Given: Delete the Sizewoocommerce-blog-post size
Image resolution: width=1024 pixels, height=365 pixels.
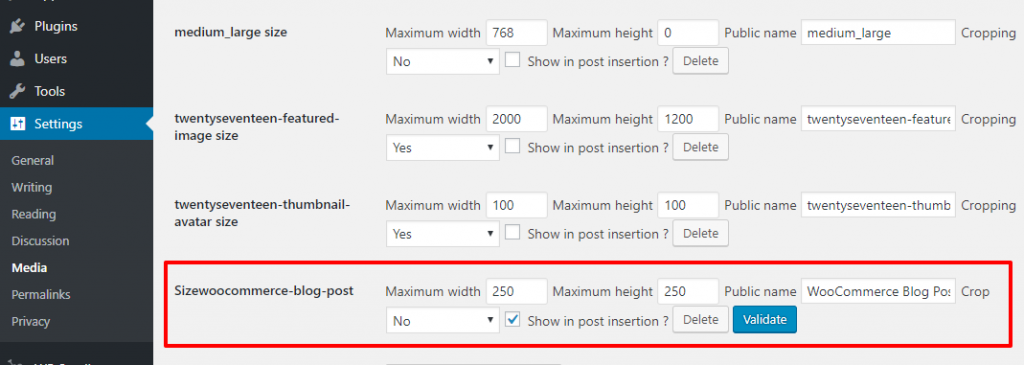Looking at the screenshot, I should [701, 320].
